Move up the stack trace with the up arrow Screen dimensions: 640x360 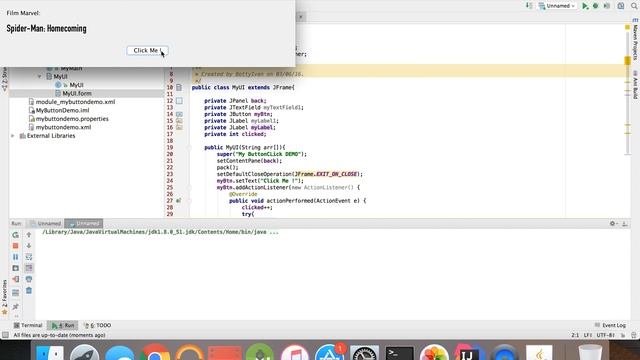pyautogui.click(x=29, y=235)
